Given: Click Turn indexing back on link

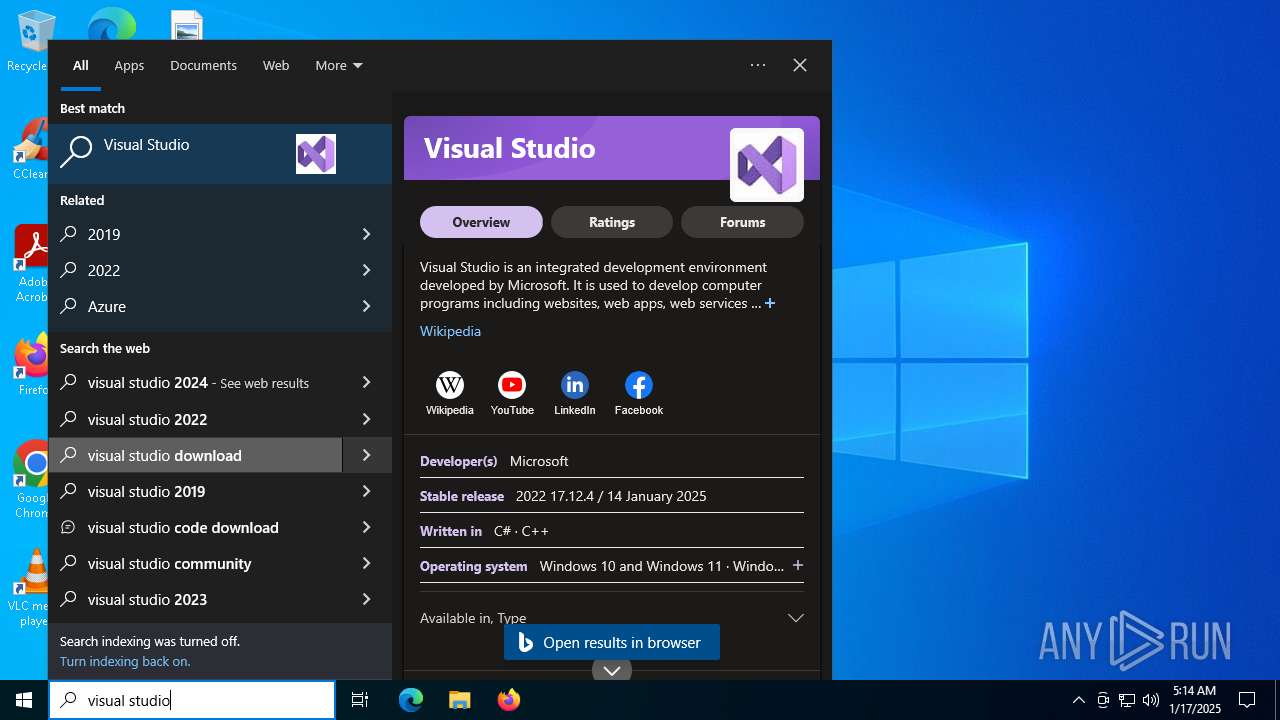Looking at the screenshot, I should coord(125,661).
